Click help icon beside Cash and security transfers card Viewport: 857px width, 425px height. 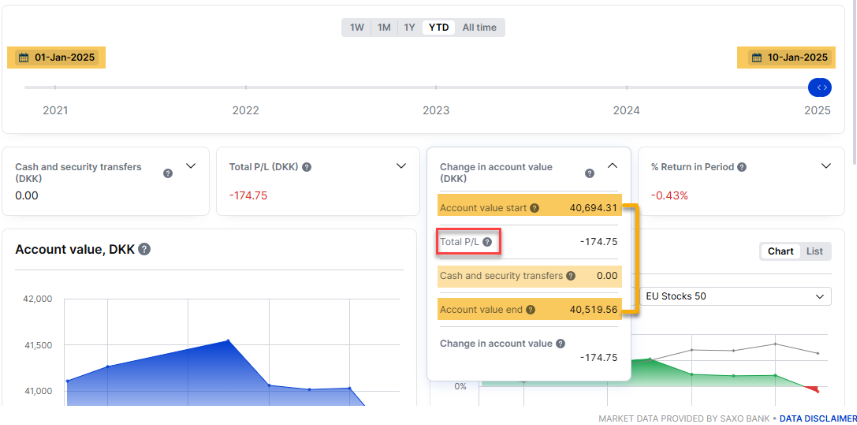tap(168, 173)
